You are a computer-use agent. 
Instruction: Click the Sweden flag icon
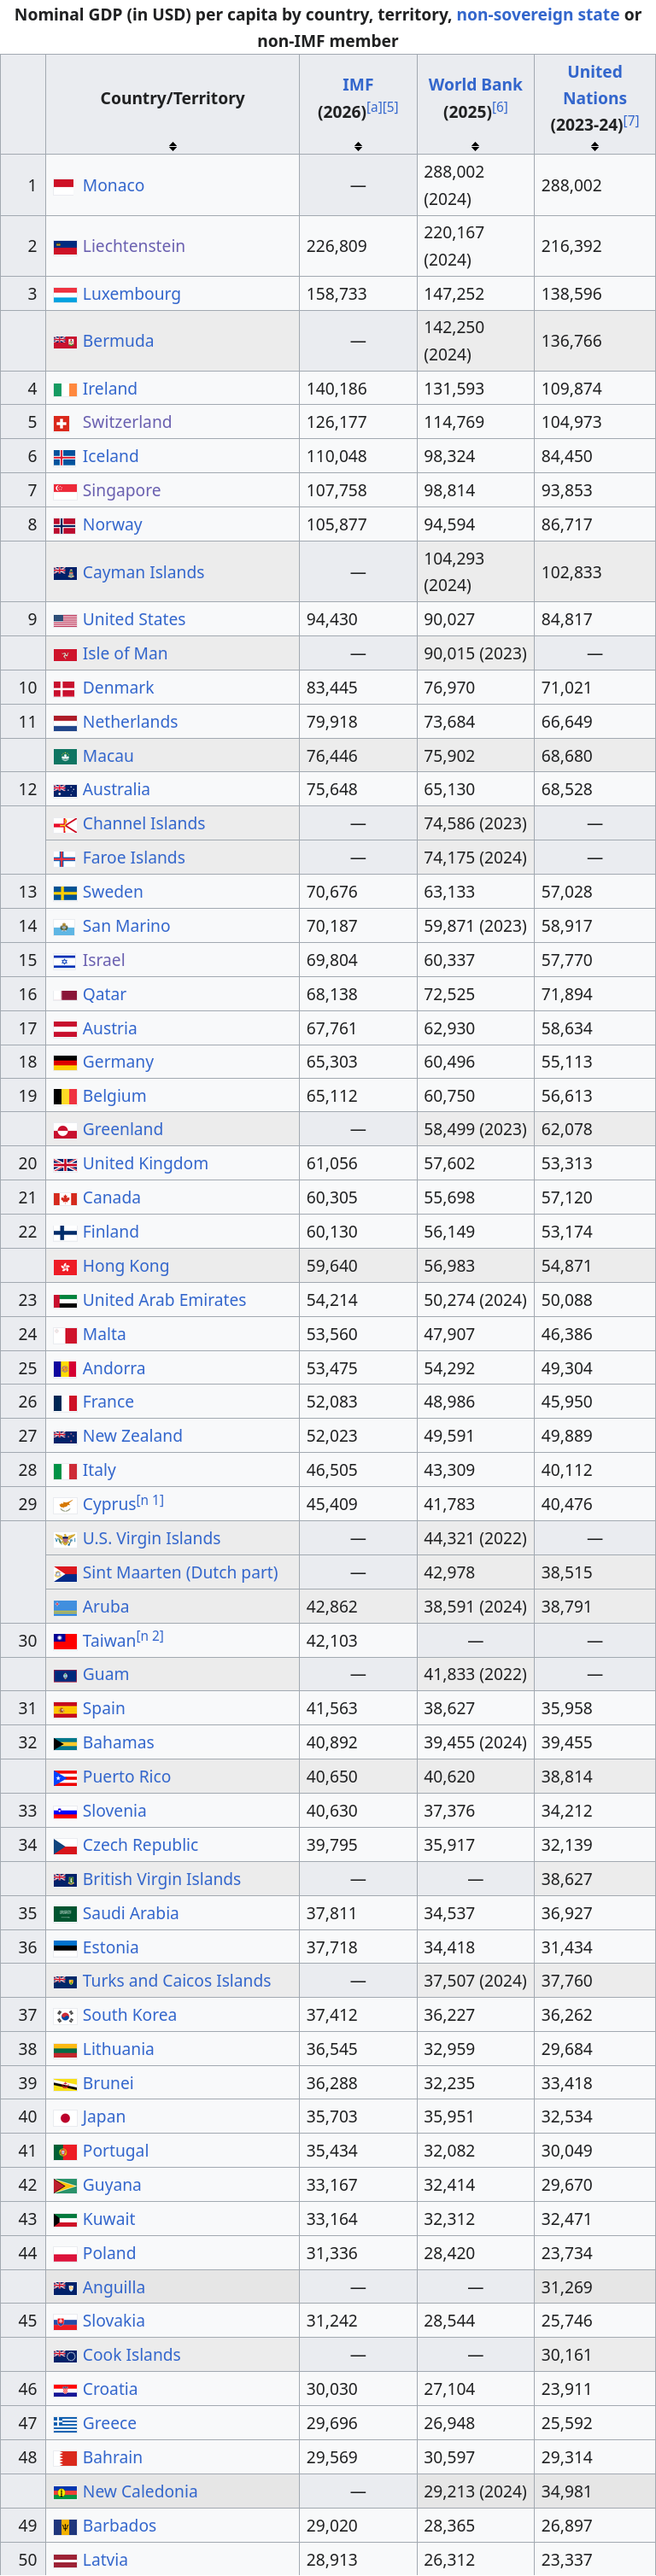click(65, 892)
